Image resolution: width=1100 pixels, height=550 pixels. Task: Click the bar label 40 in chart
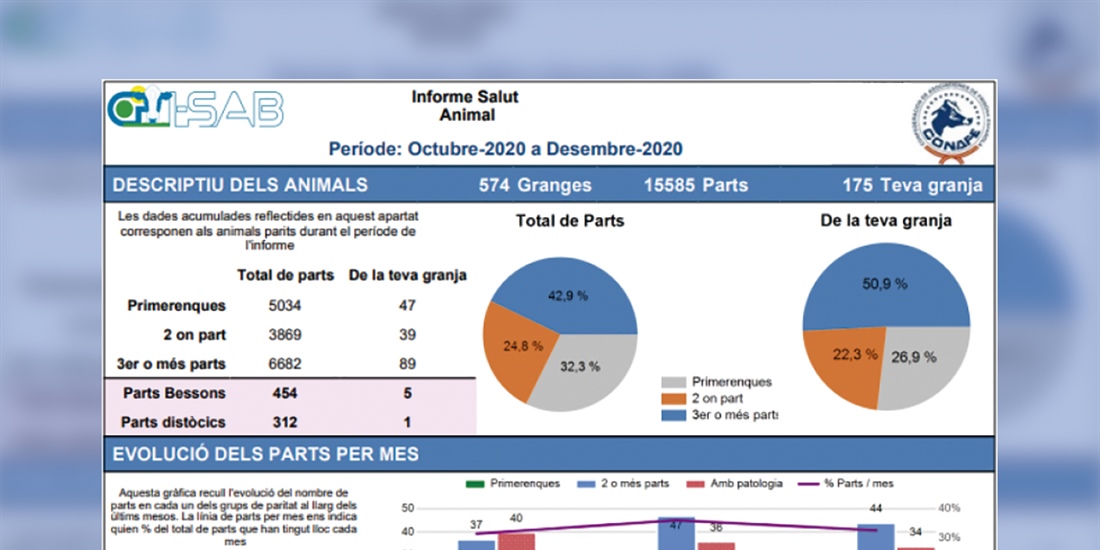516,518
